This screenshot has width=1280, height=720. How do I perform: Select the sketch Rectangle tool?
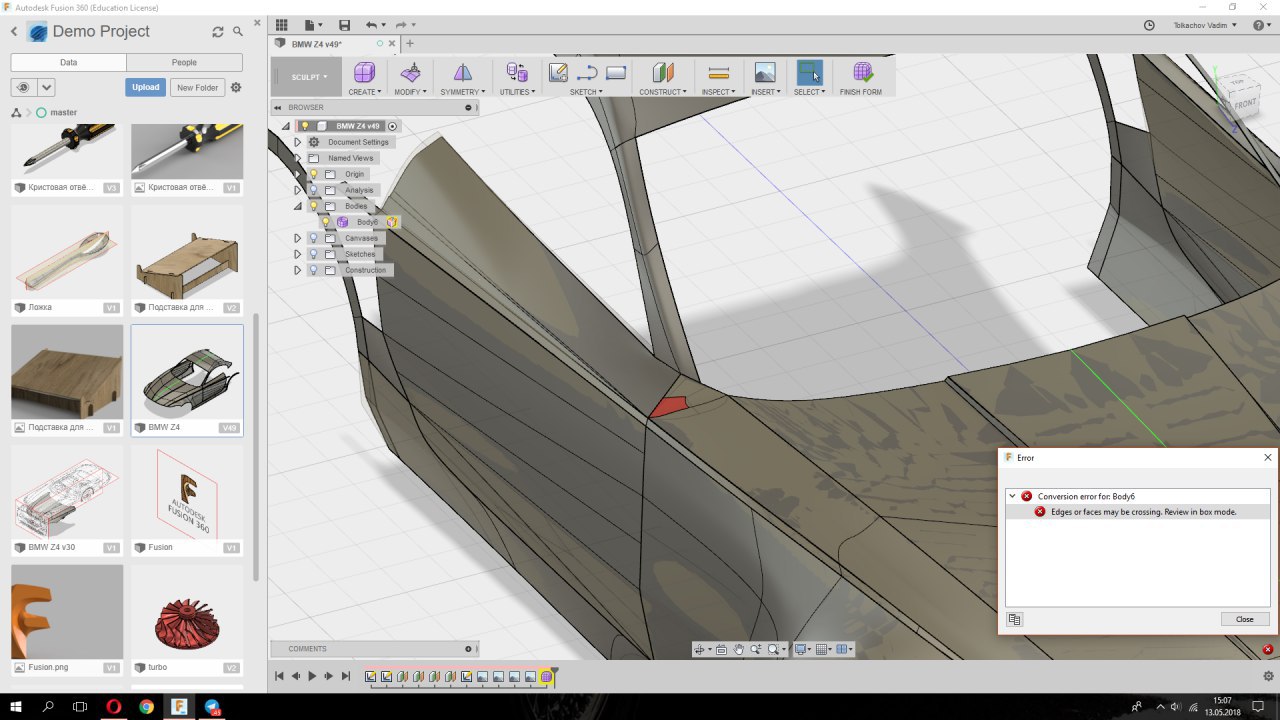(x=616, y=72)
